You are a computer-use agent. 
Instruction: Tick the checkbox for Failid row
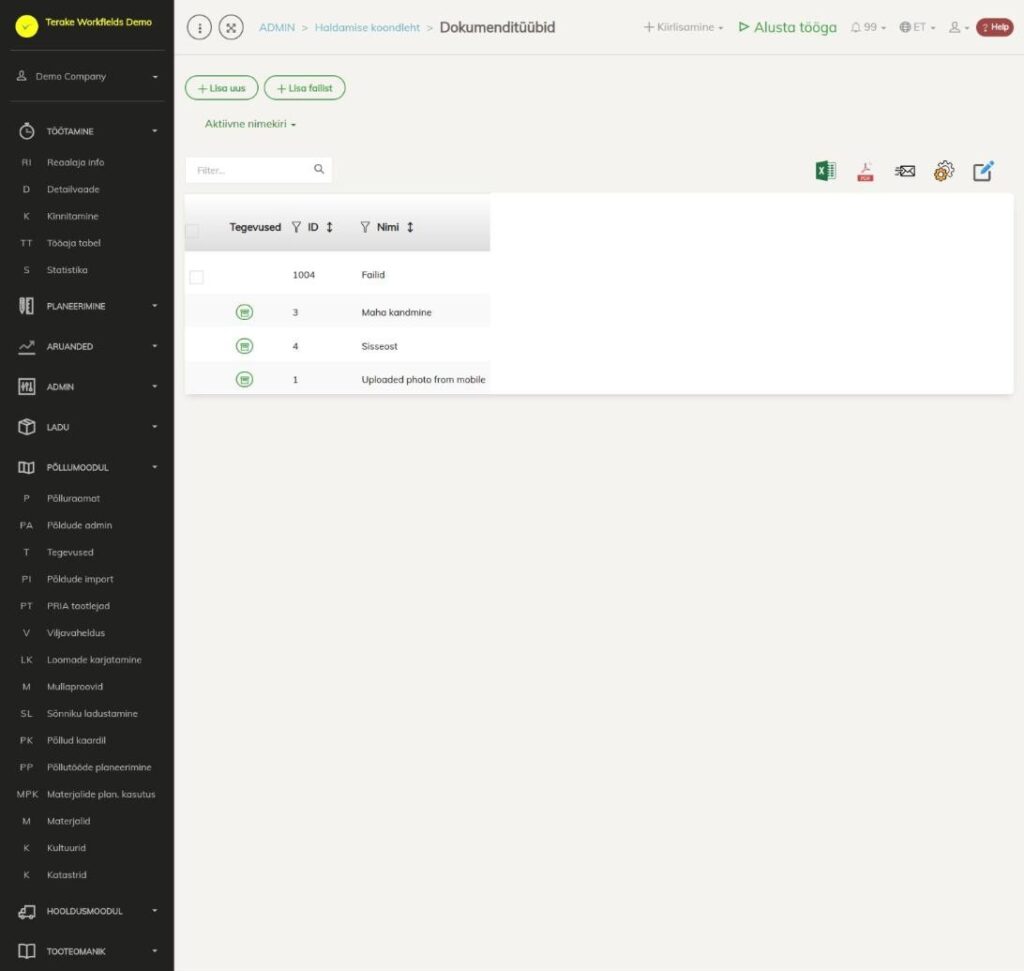coord(197,278)
